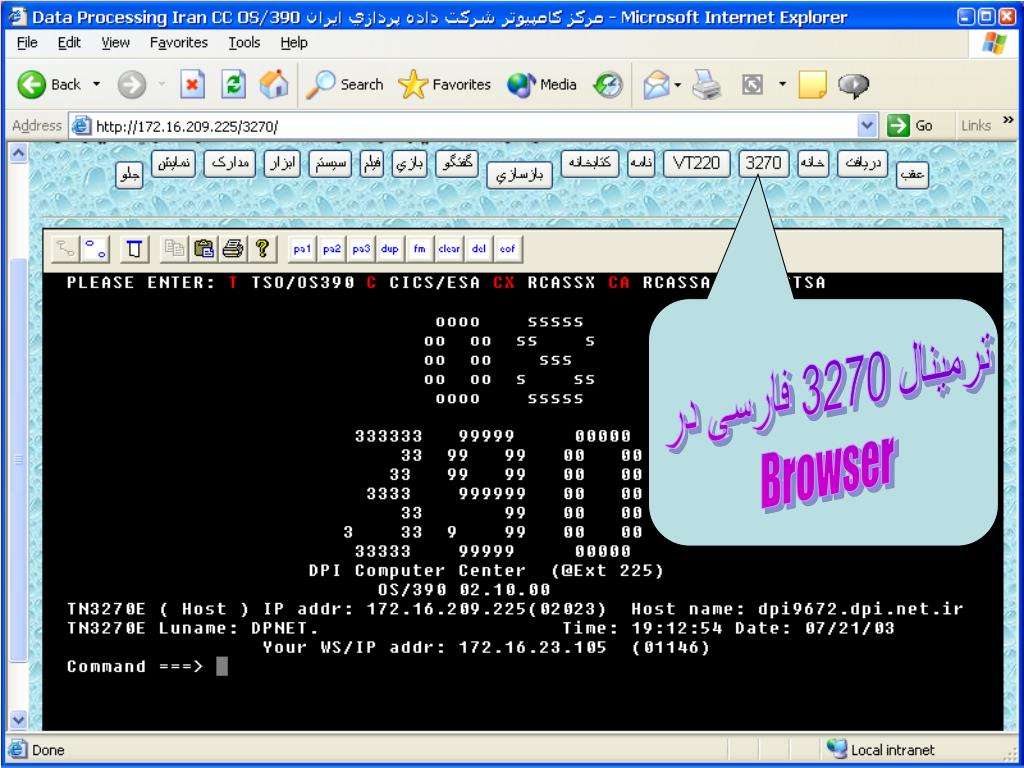Open the Media pane button

541,84
